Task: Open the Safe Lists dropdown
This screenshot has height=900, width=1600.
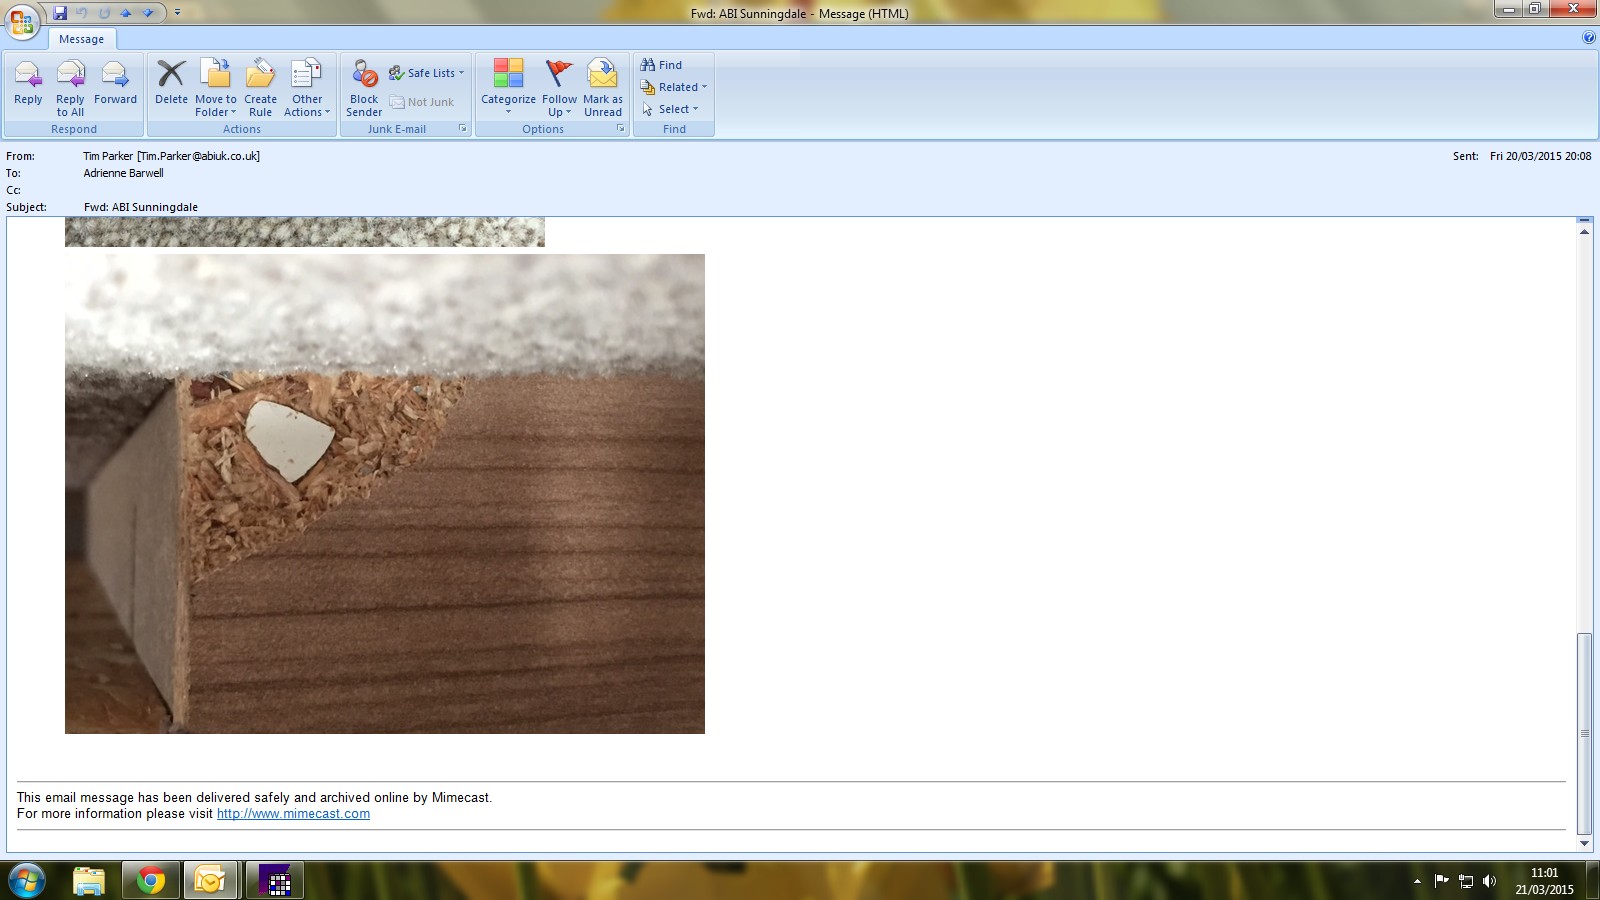Action: [428, 73]
